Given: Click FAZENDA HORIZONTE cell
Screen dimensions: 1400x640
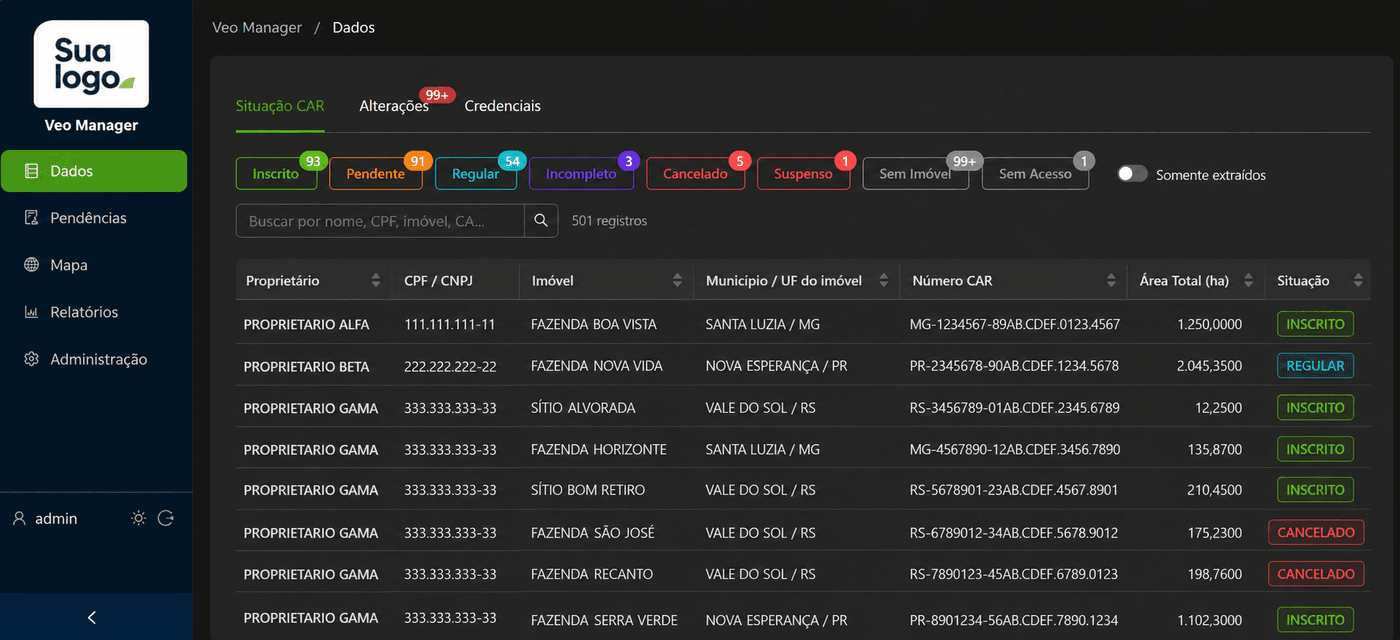Looking at the screenshot, I should click(599, 450).
